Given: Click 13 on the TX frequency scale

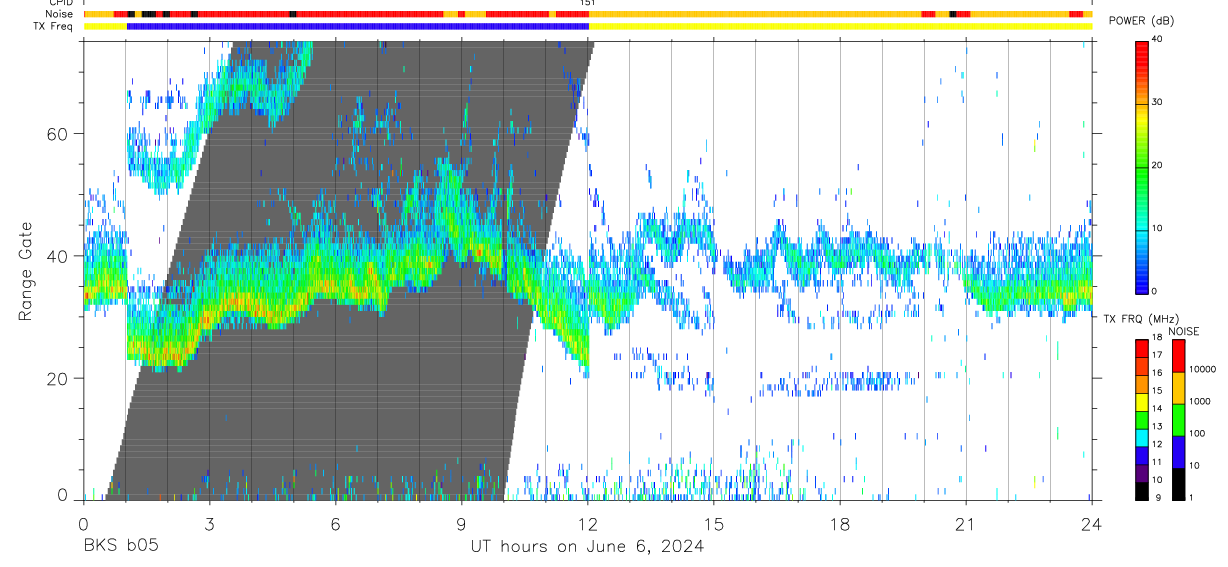Looking at the screenshot, I should click(1158, 427).
